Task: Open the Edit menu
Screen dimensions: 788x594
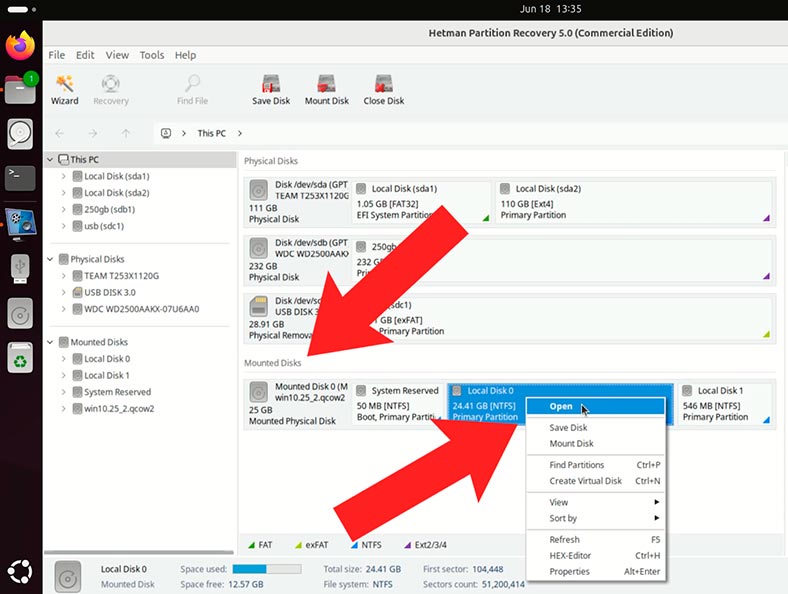Action: (x=85, y=55)
